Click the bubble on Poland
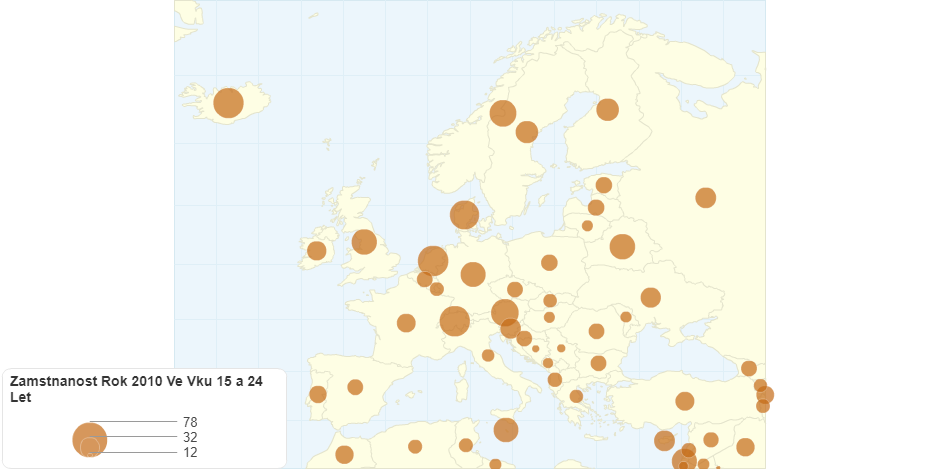Screen dimensions: 940x469 pos(549,263)
